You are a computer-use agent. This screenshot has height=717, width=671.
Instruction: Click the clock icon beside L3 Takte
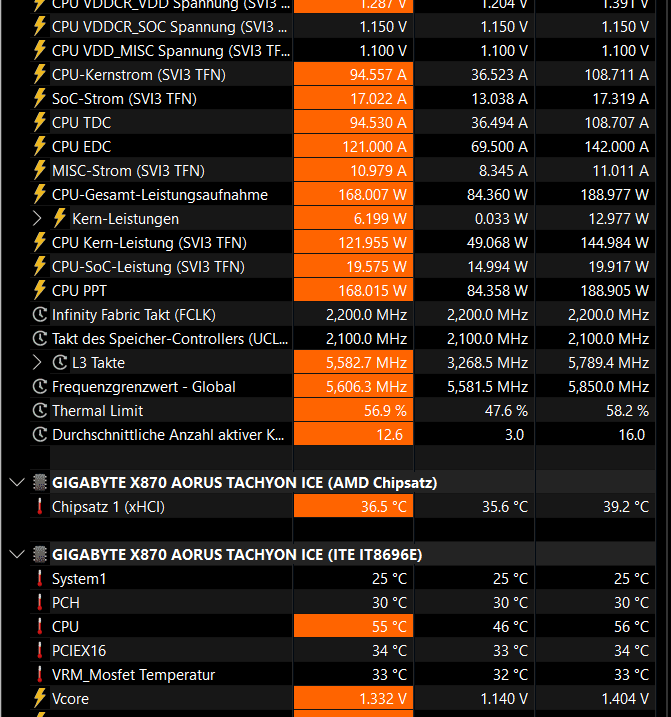click(x=60, y=363)
